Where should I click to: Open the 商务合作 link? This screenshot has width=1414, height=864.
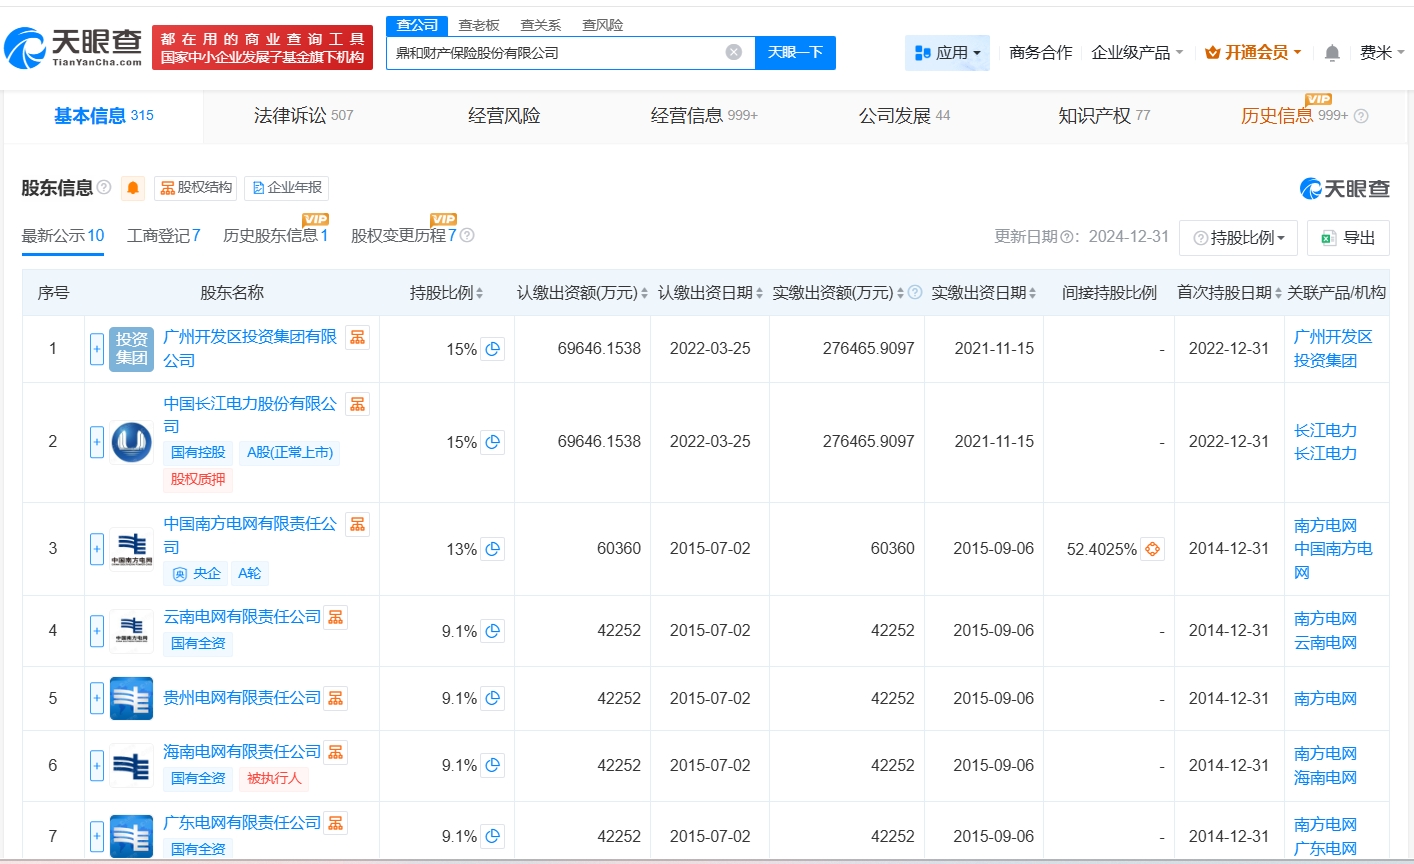1041,52
